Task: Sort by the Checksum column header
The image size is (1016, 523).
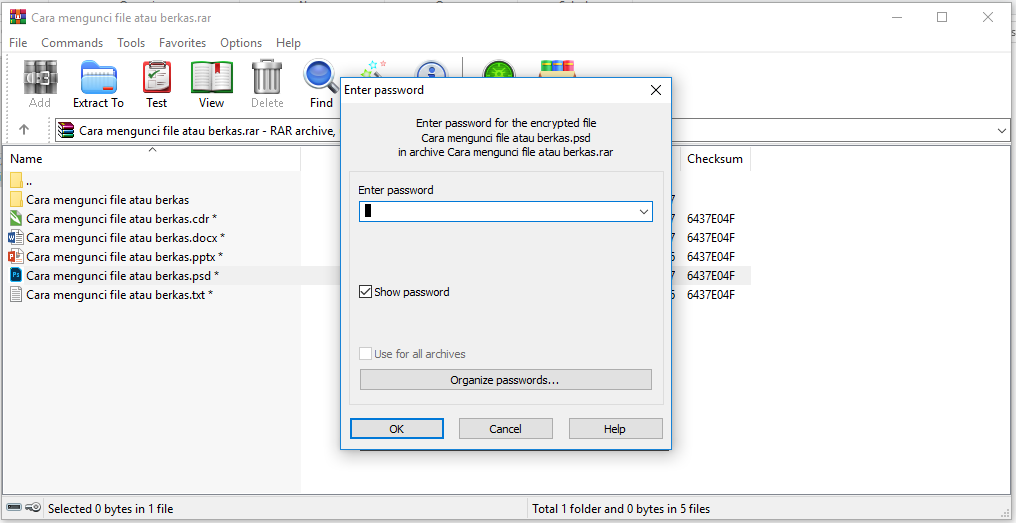Action: pos(715,159)
